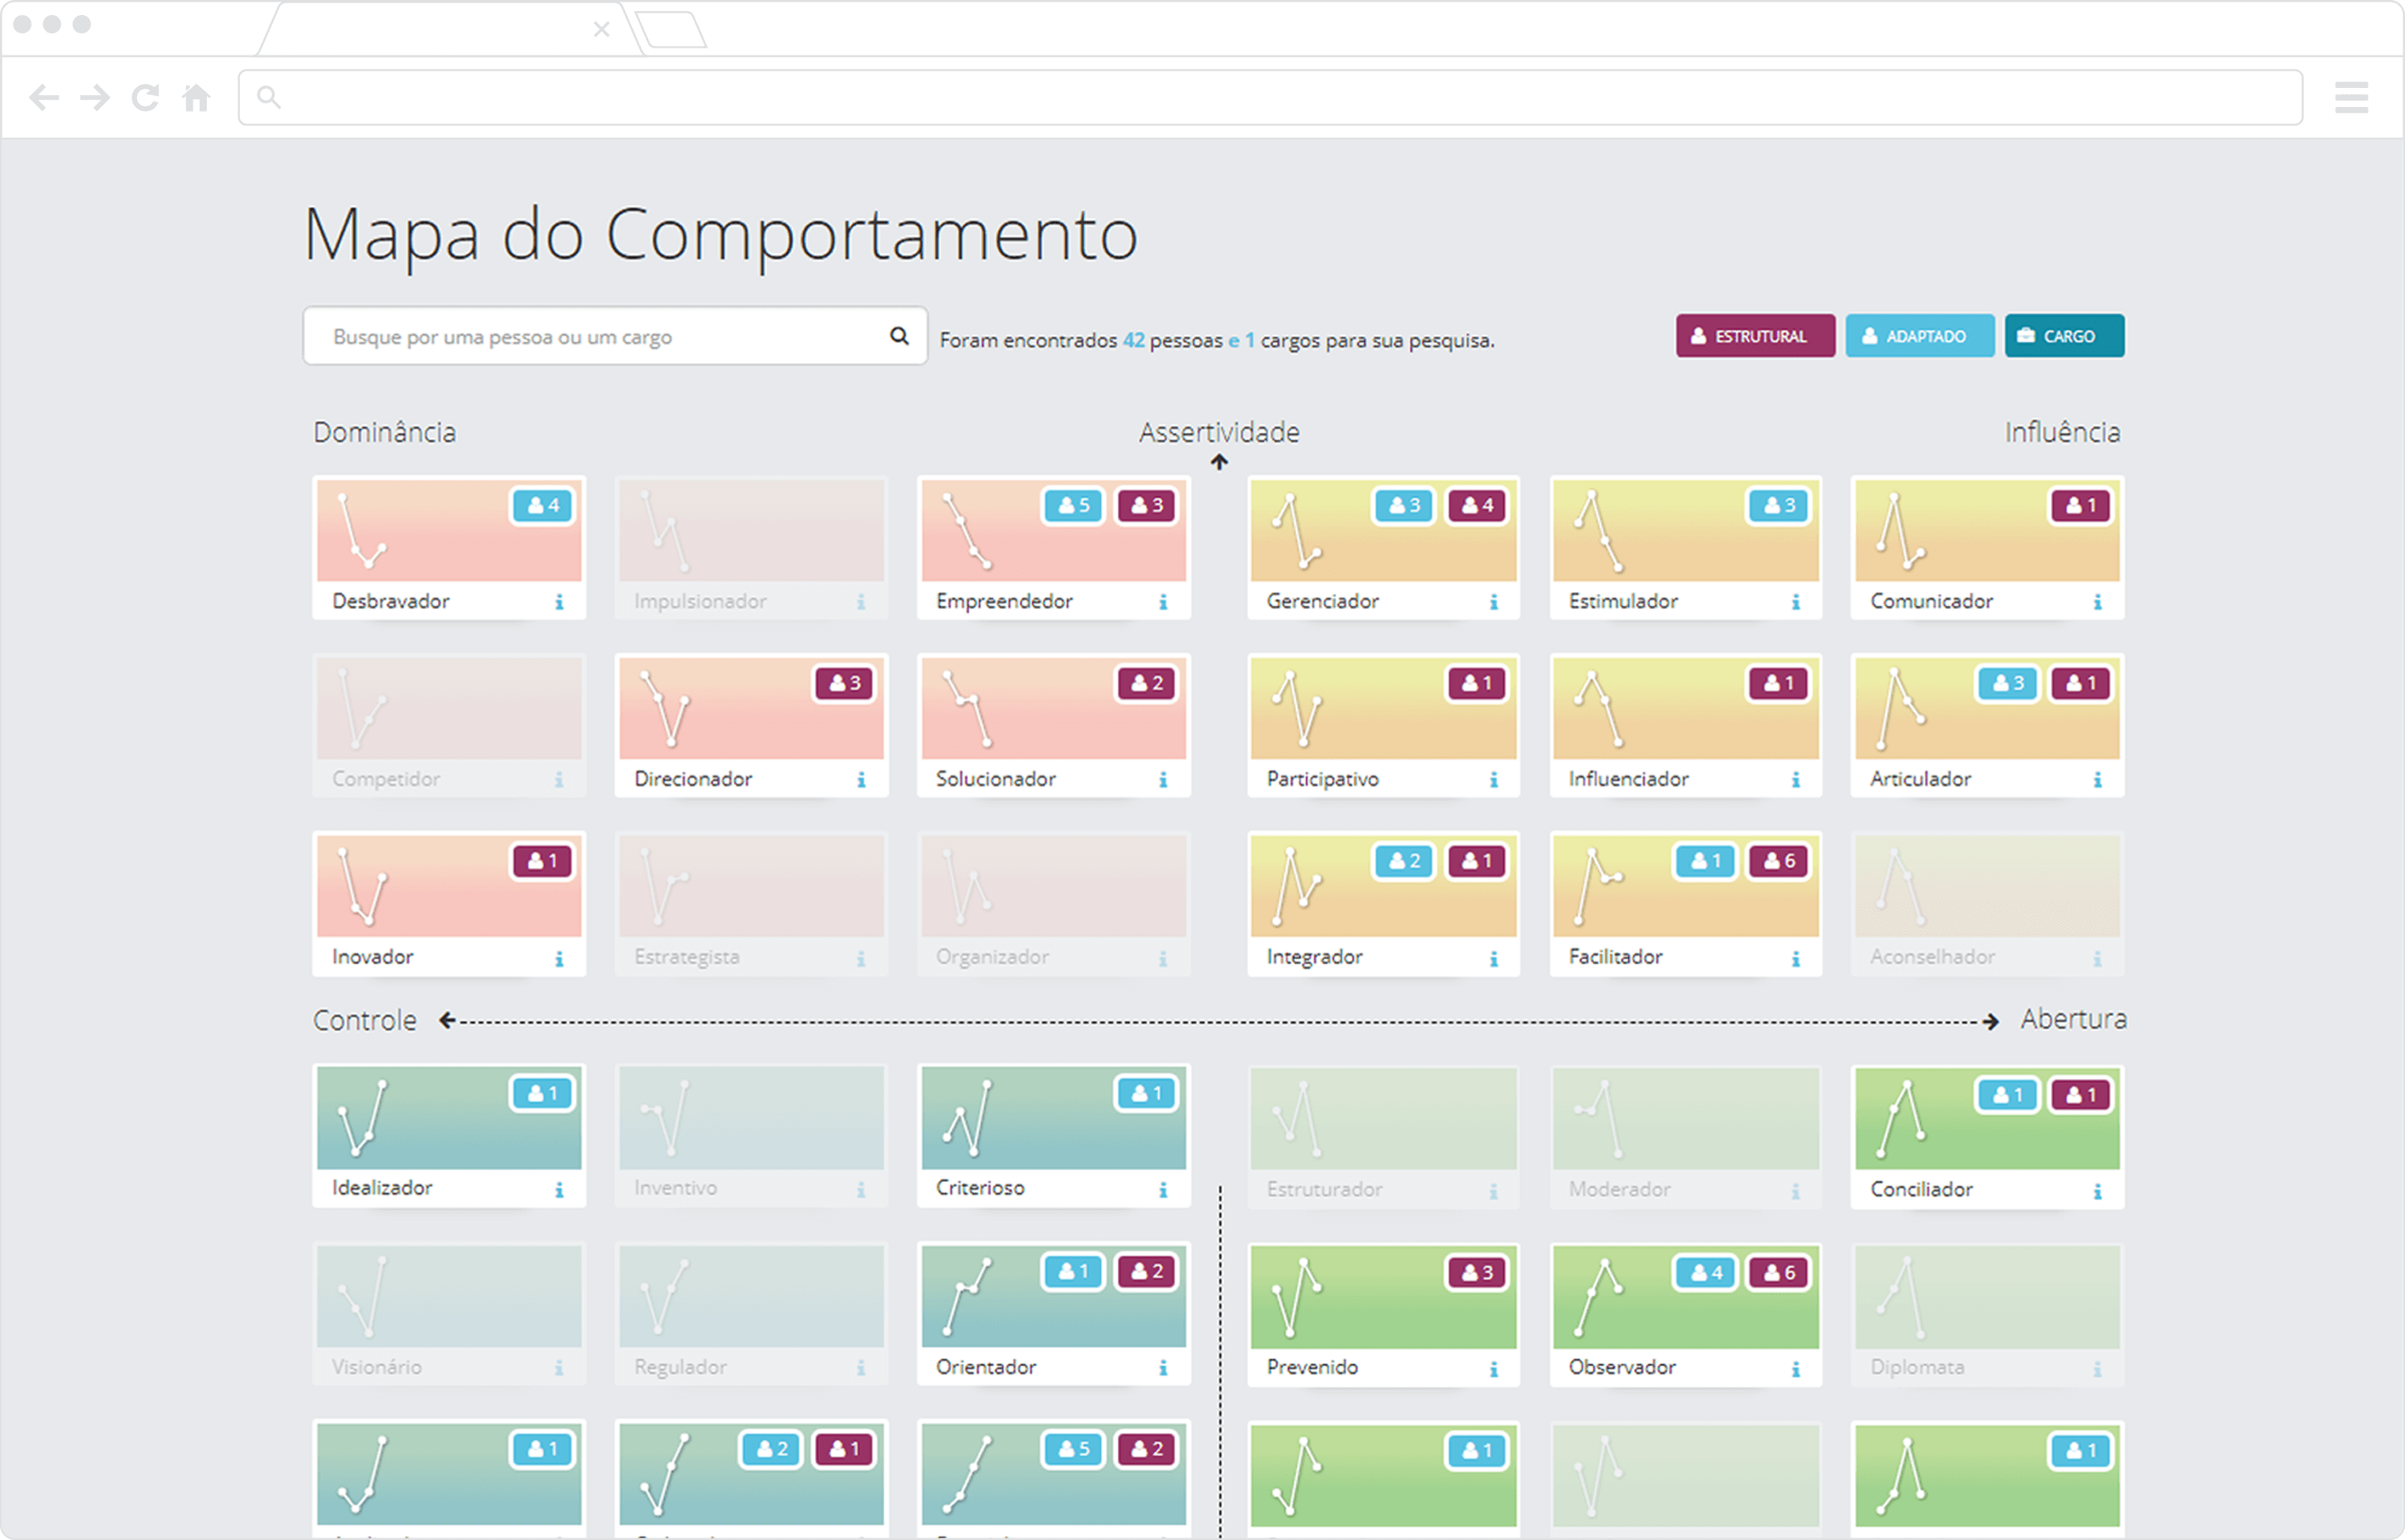Click the search magnifier icon
The image size is (2405, 1540).
click(x=899, y=336)
